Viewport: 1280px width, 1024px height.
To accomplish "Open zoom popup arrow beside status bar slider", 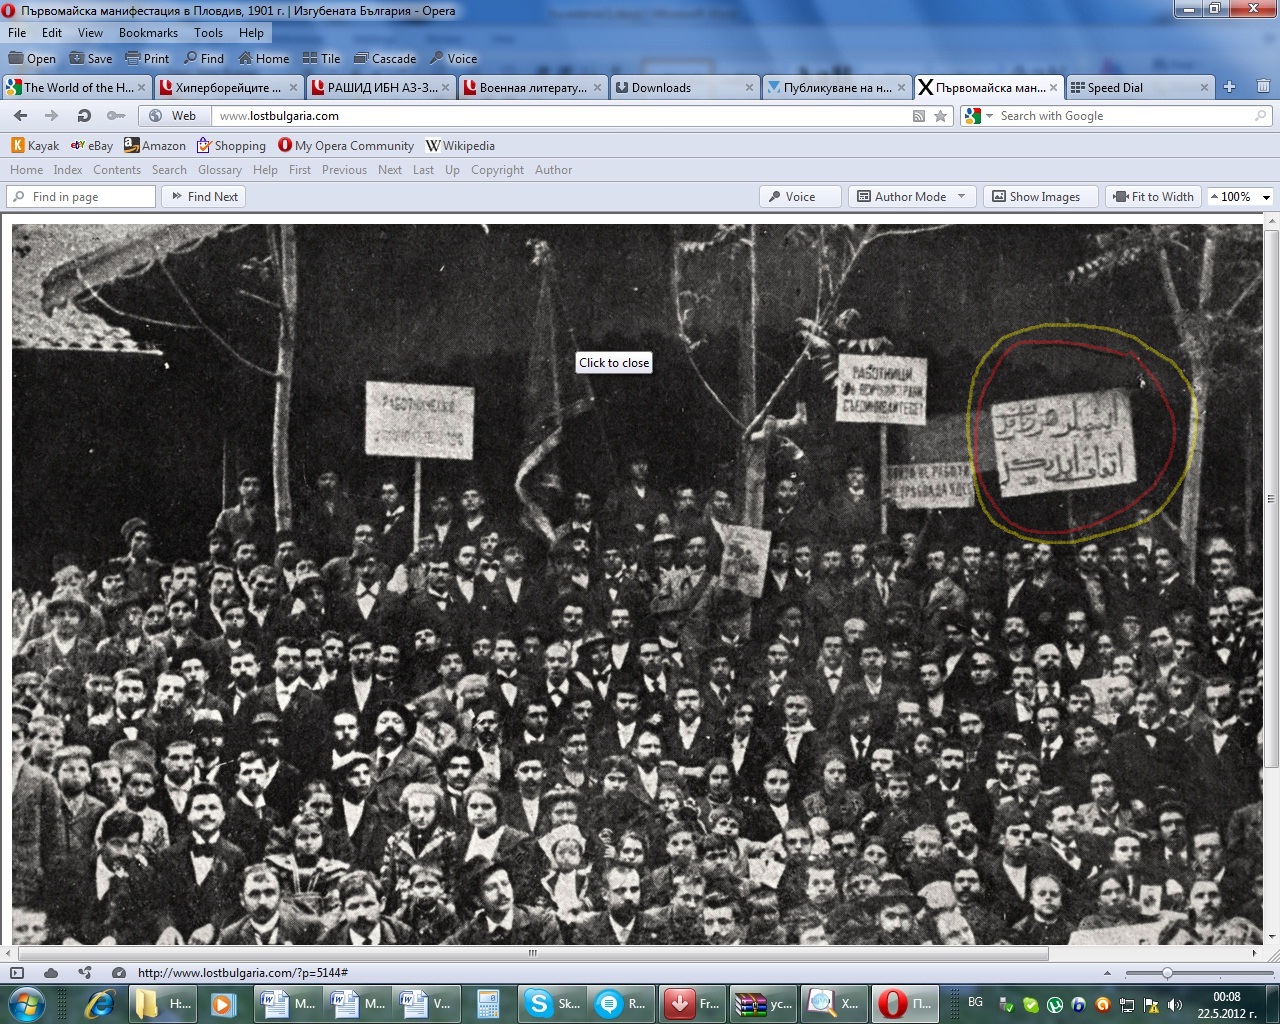I will point(1107,973).
